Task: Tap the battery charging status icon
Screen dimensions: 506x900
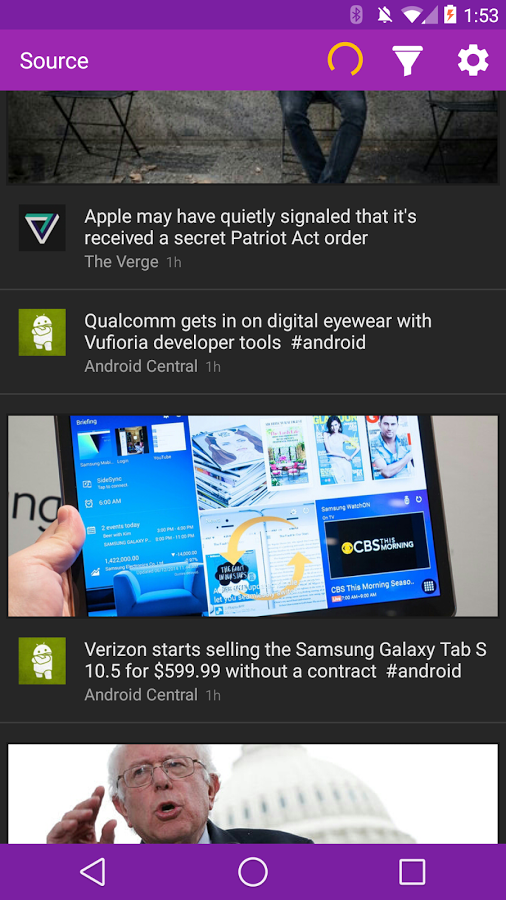Action: [451, 15]
